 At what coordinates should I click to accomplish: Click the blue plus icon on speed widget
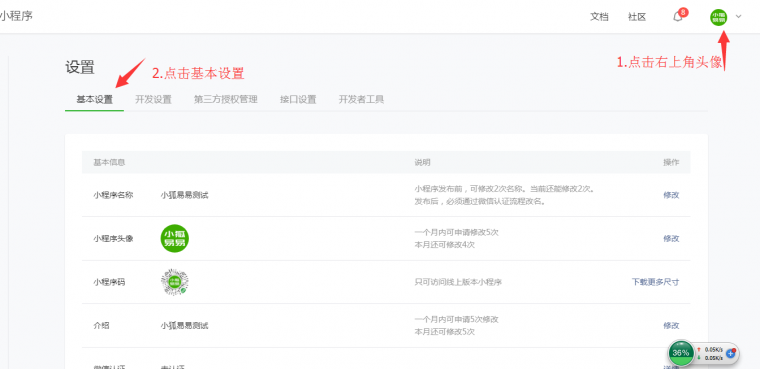click(x=731, y=353)
